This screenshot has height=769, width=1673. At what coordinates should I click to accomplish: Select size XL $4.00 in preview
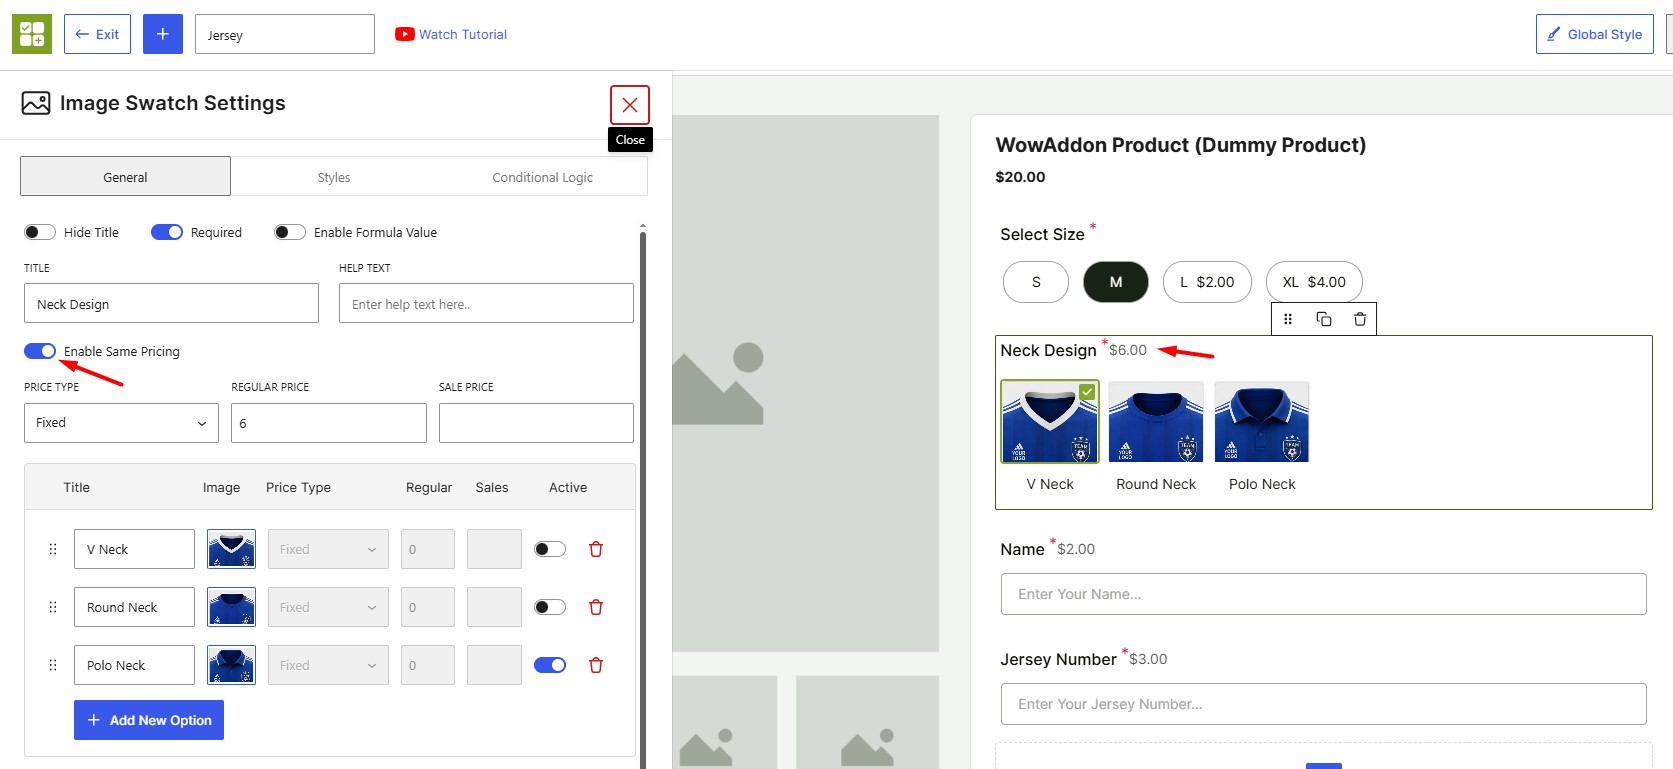point(1314,282)
